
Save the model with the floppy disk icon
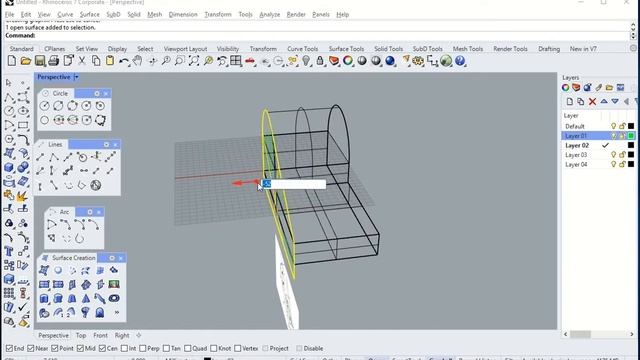click(40, 61)
